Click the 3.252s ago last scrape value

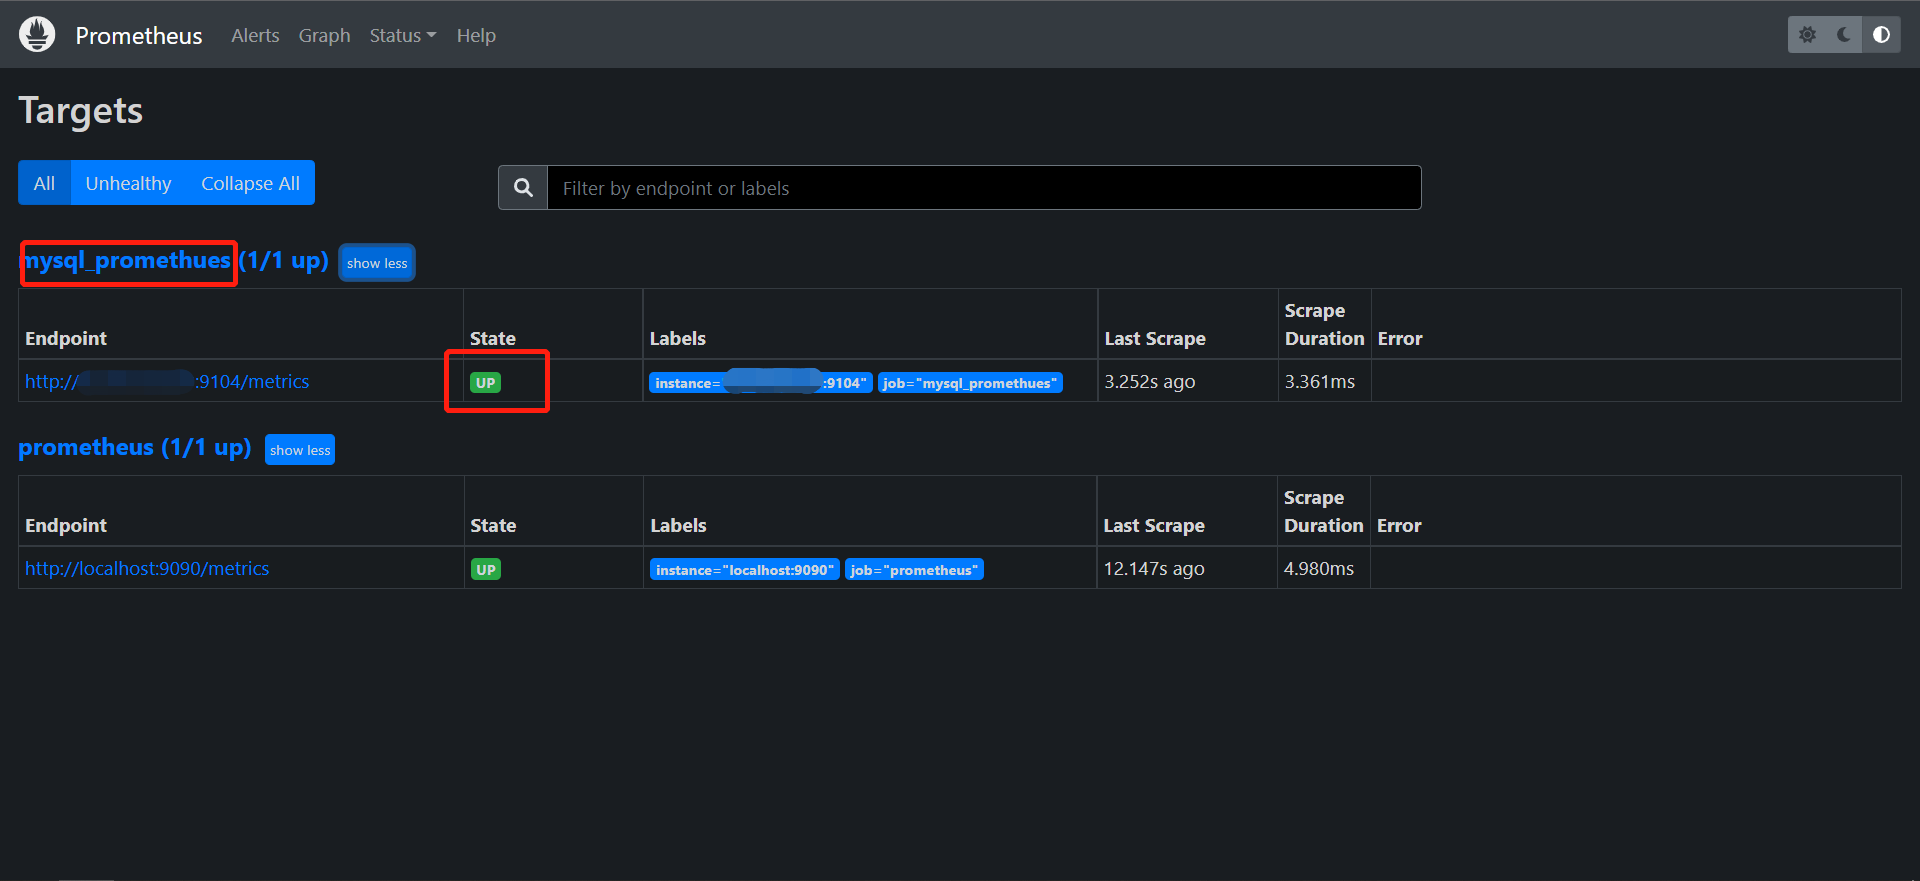[1150, 381]
